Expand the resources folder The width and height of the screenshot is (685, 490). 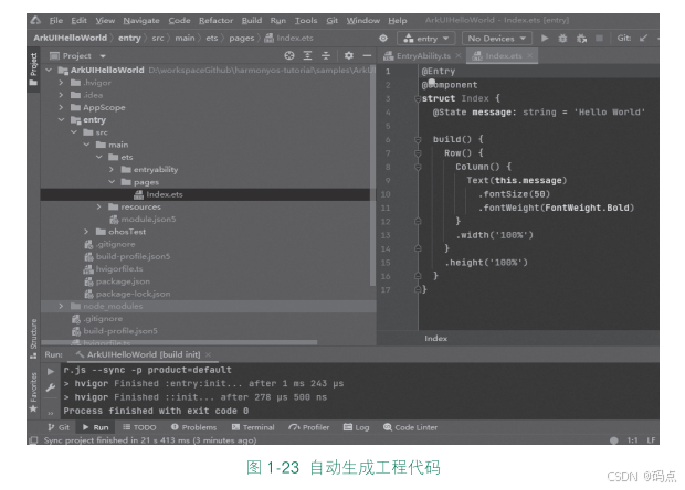tap(99, 207)
